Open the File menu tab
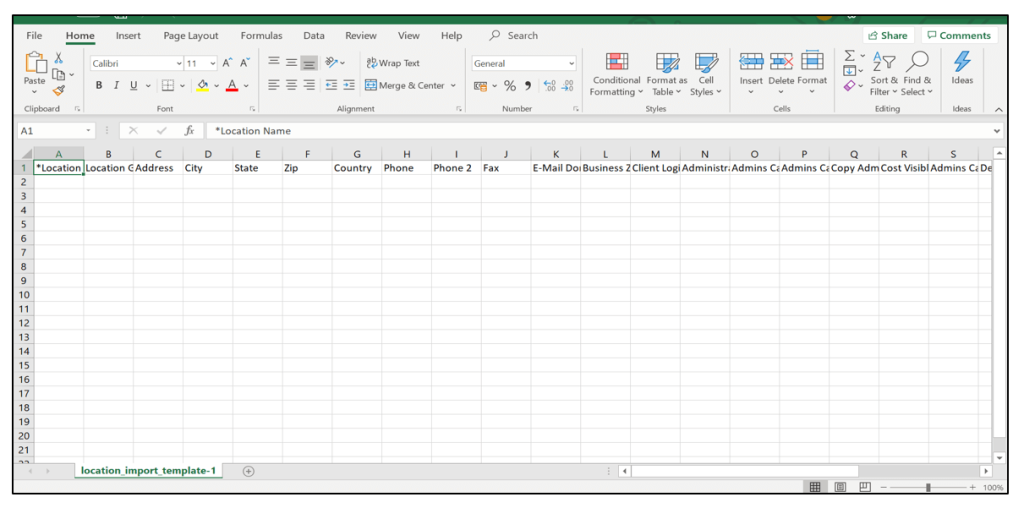Viewport: 1024px width, 508px height. point(34,36)
